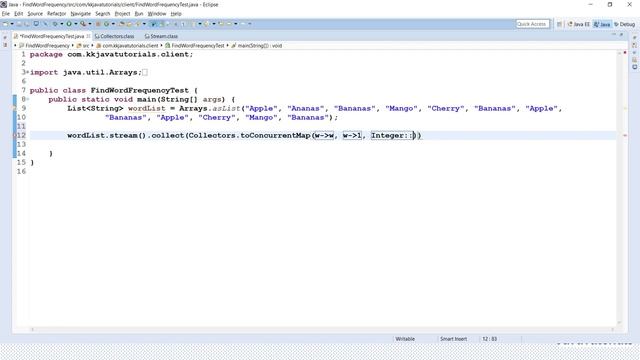Image resolution: width=640 pixels, height=360 pixels.
Task: Switch to the Debug perspective
Action: point(625,24)
